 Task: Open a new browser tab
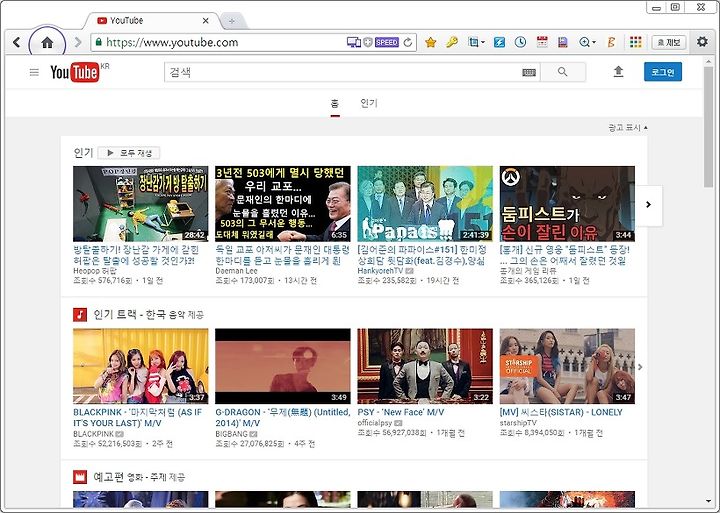[x=233, y=21]
